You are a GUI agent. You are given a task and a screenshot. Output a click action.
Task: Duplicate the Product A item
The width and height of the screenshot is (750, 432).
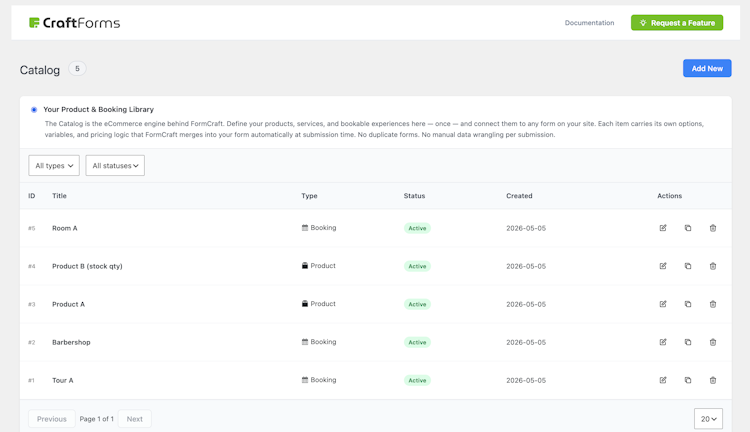688,304
